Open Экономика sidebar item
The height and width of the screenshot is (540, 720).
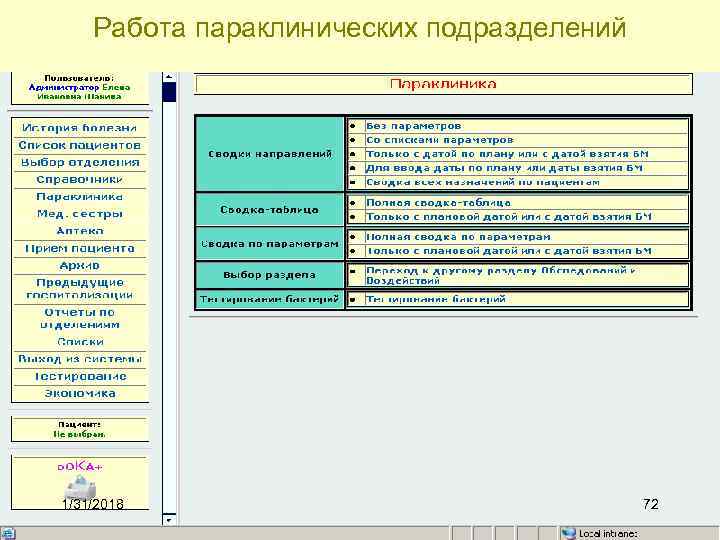tap(79, 394)
